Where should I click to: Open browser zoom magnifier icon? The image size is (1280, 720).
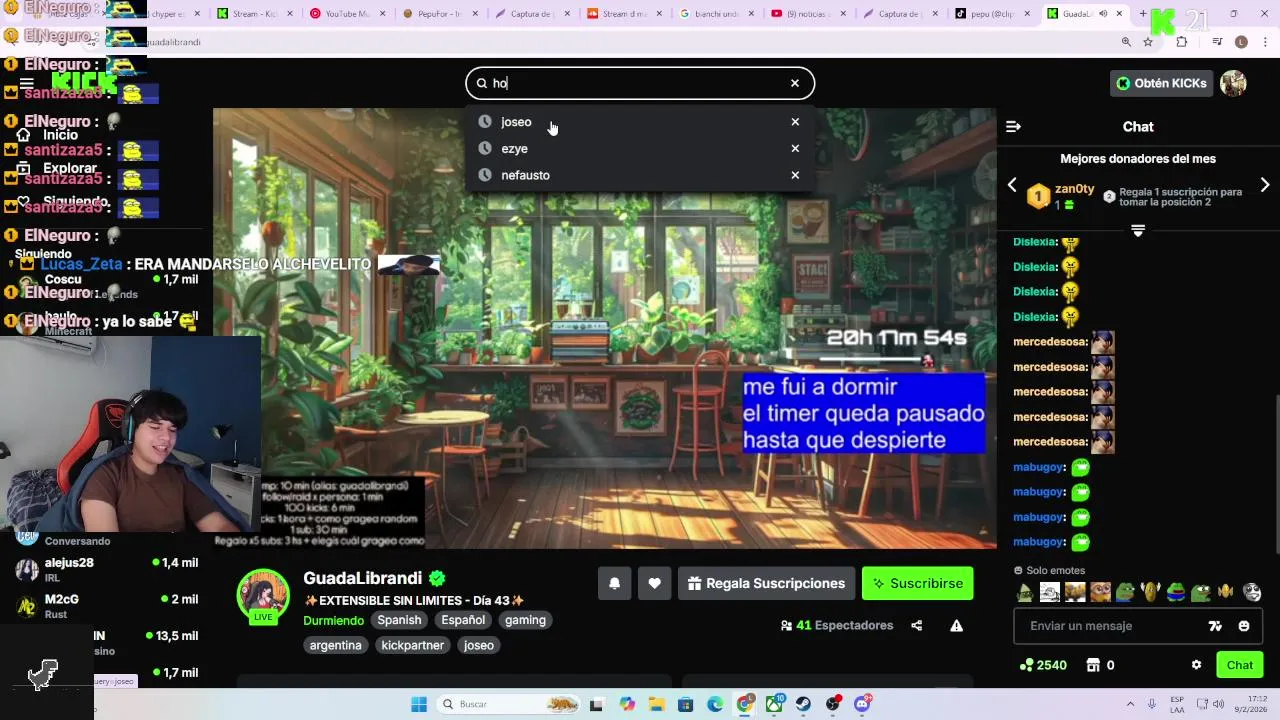(1126, 42)
